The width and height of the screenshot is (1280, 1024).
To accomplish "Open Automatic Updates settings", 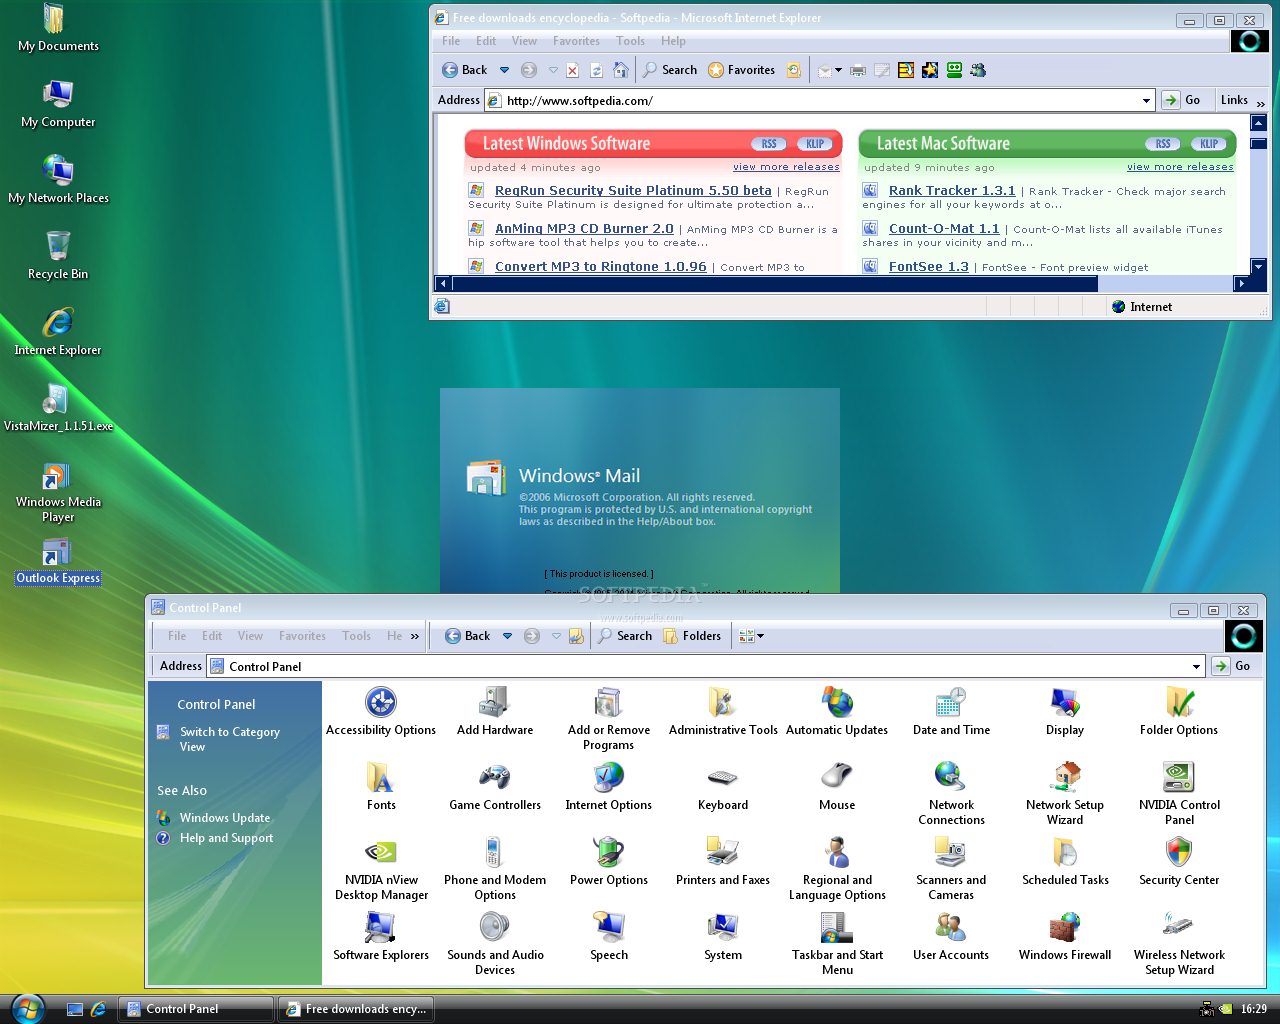I will click(837, 712).
